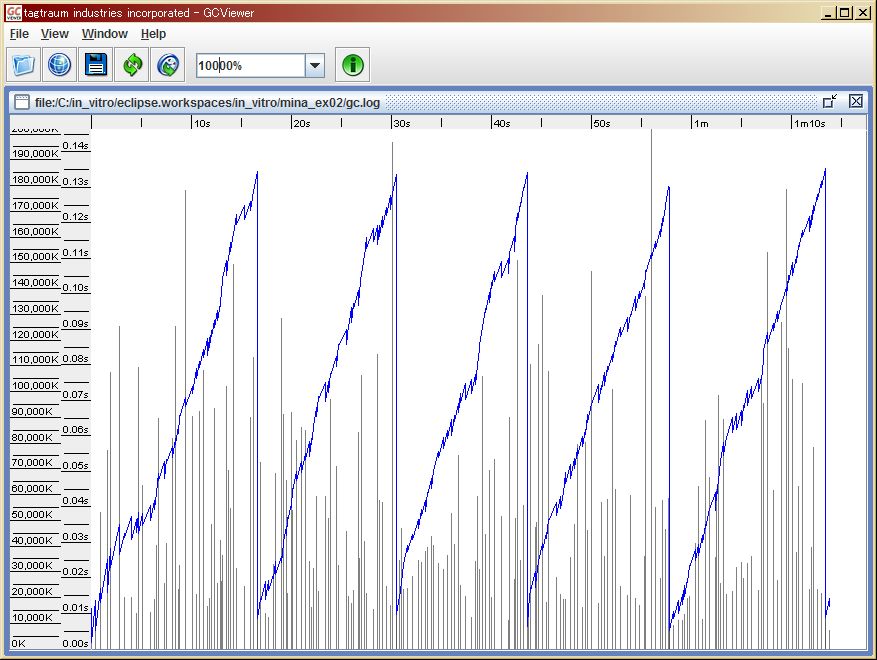The image size is (877, 660).
Task: Close the gc.log internal frame
Action: coord(856,101)
